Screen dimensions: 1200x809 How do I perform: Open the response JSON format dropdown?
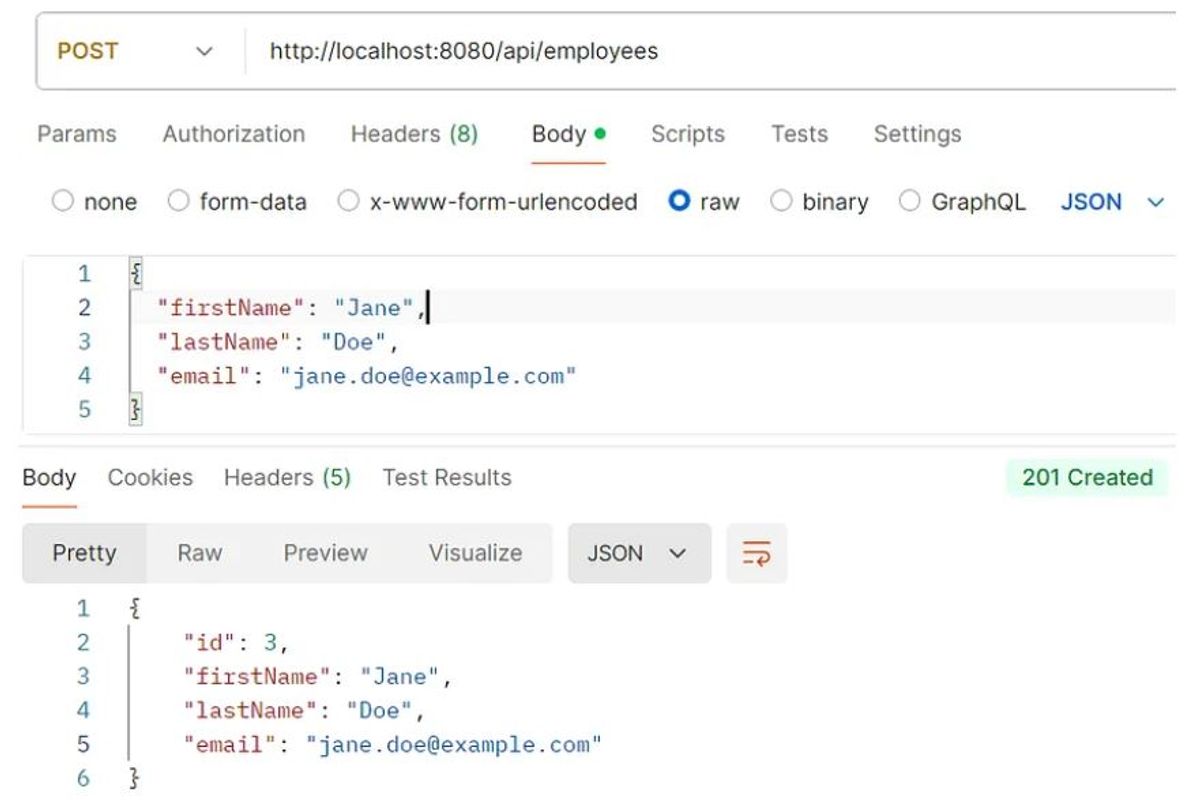(638, 553)
